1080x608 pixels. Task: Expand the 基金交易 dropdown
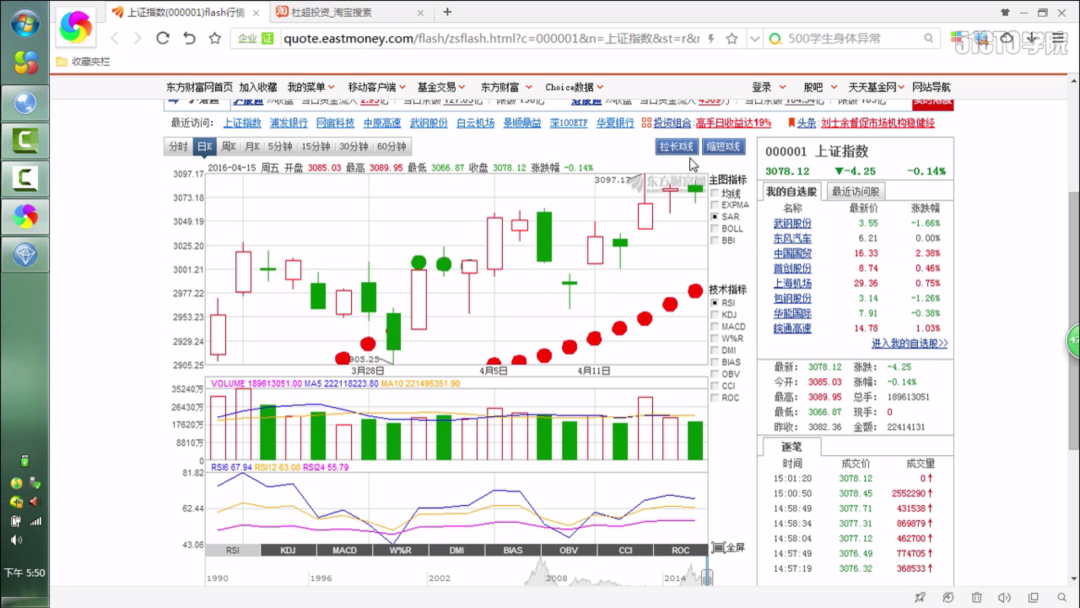coord(441,87)
